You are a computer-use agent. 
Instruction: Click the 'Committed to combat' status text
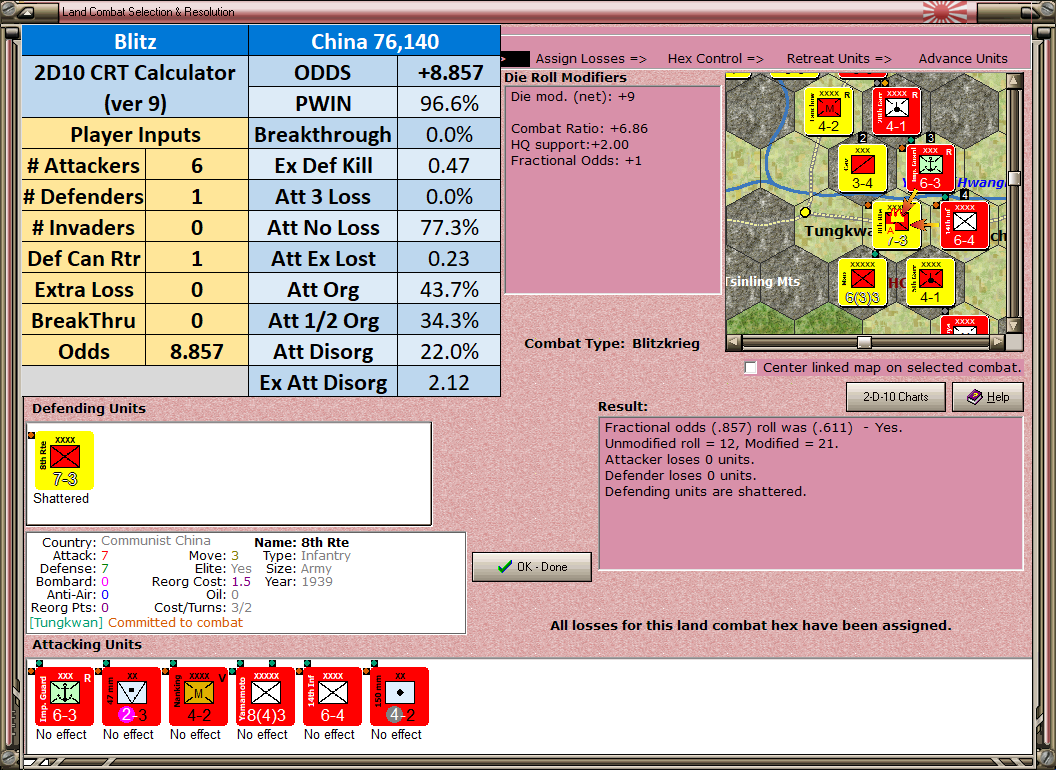click(175, 622)
